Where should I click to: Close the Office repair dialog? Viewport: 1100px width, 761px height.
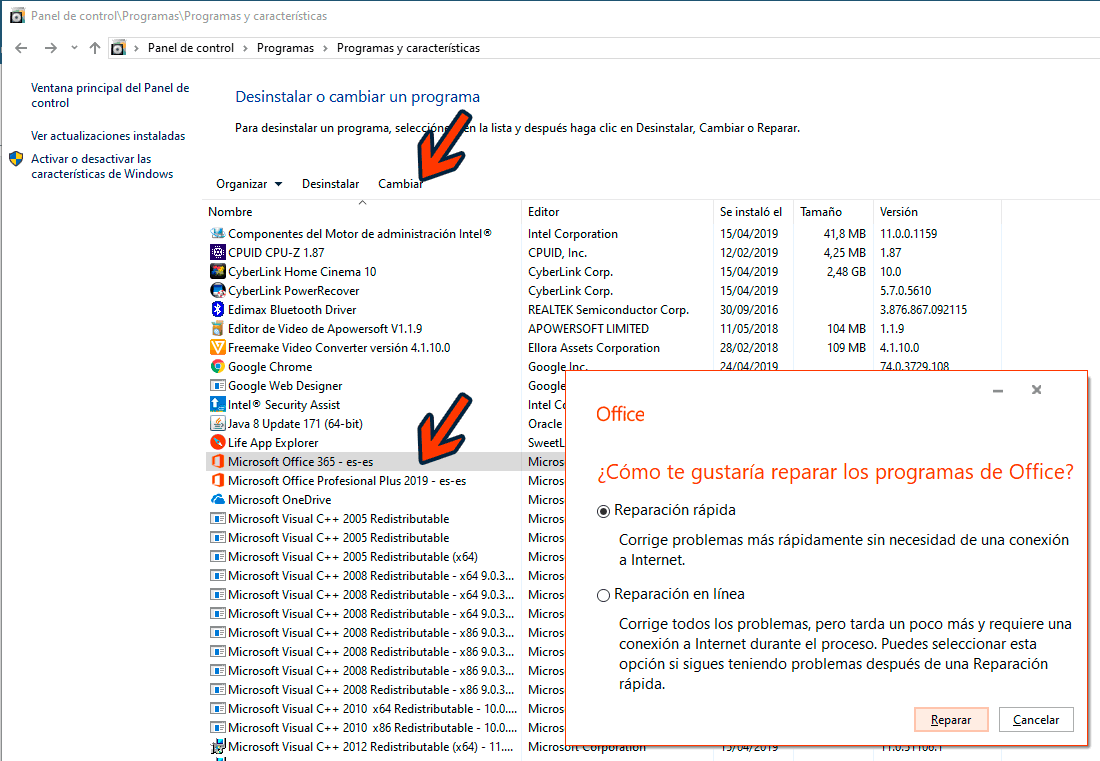[x=1036, y=390]
